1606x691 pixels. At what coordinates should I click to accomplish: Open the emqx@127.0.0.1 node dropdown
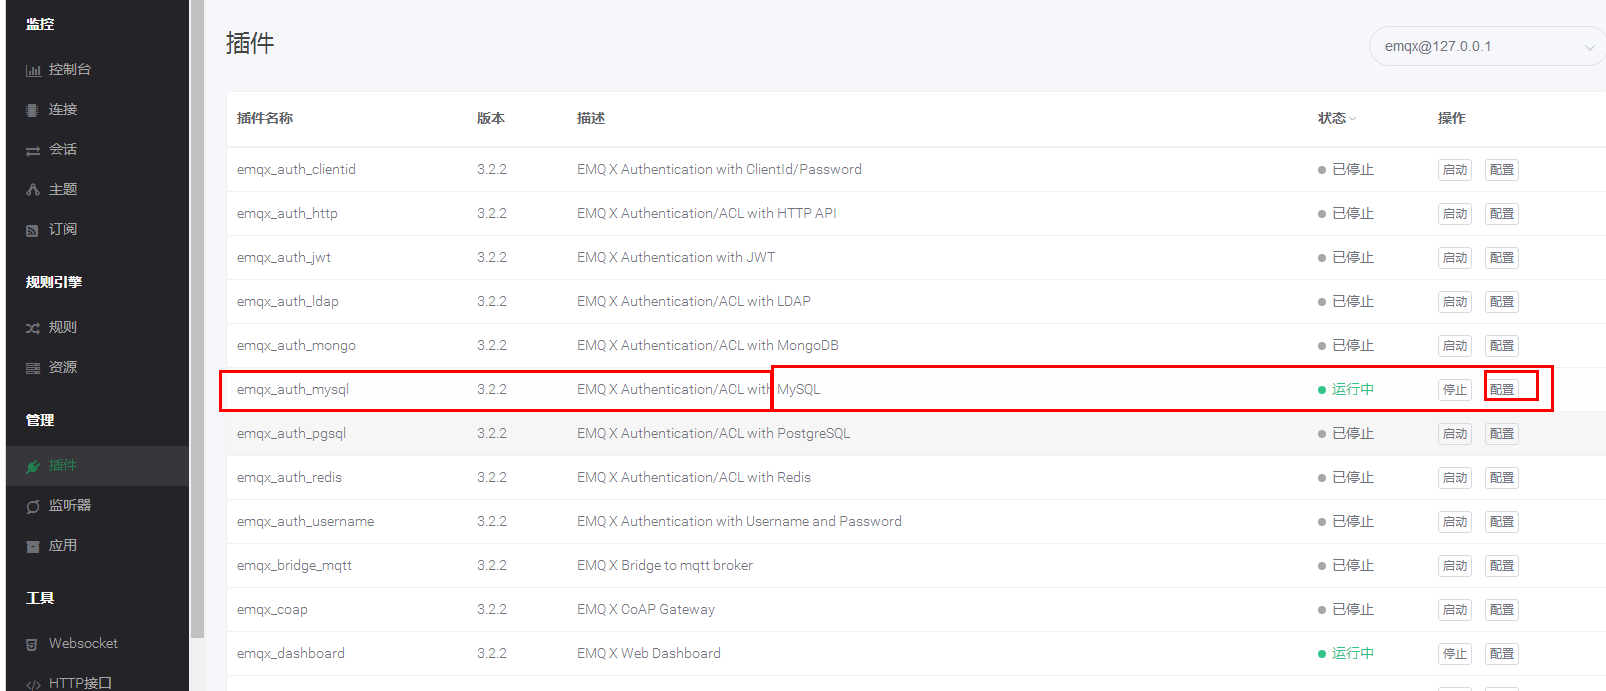pyautogui.click(x=1487, y=46)
